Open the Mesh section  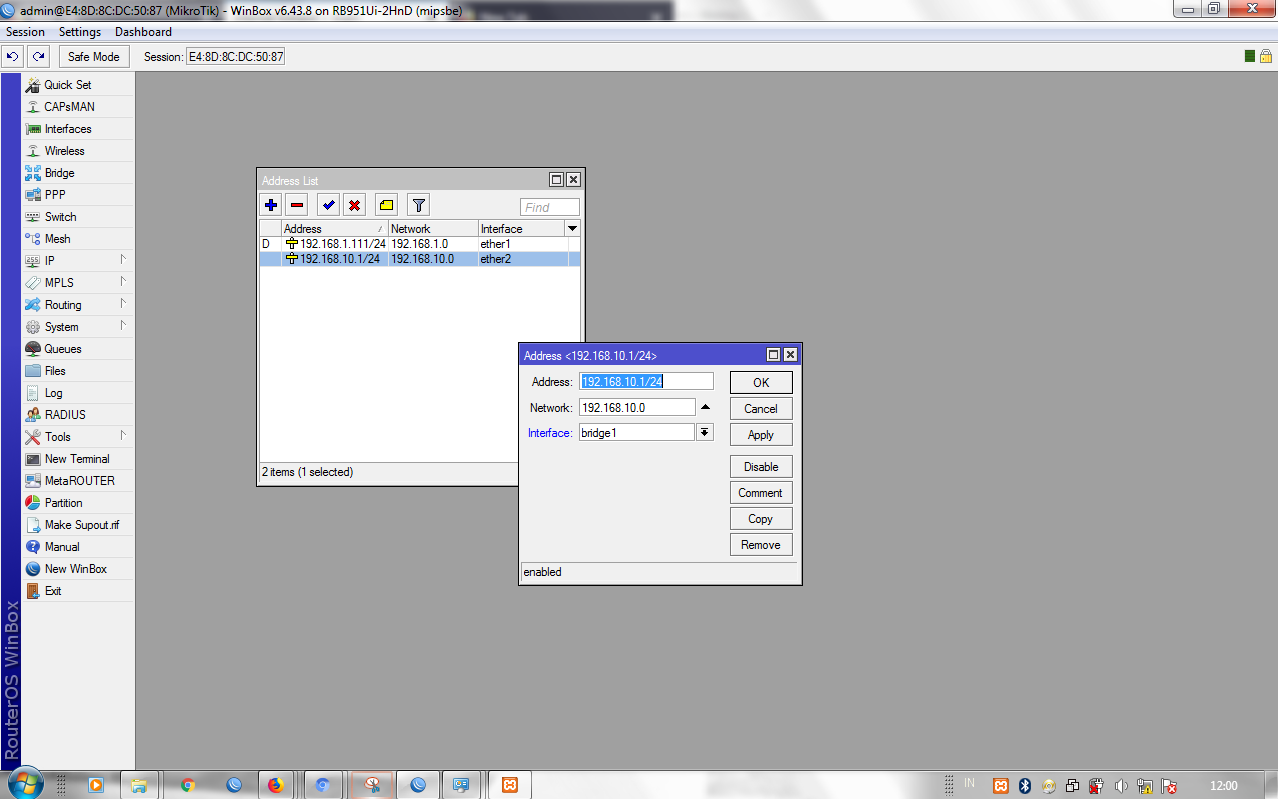click(x=78, y=239)
